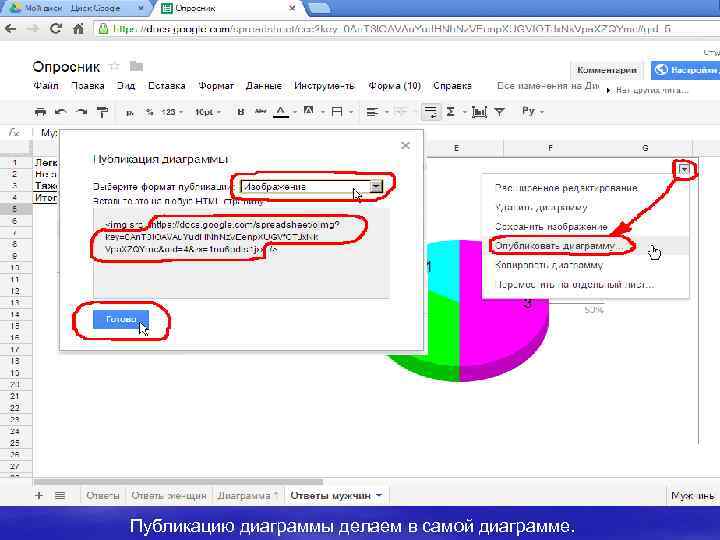Click the horizontal align icon
720x540 pixels.
372,112
